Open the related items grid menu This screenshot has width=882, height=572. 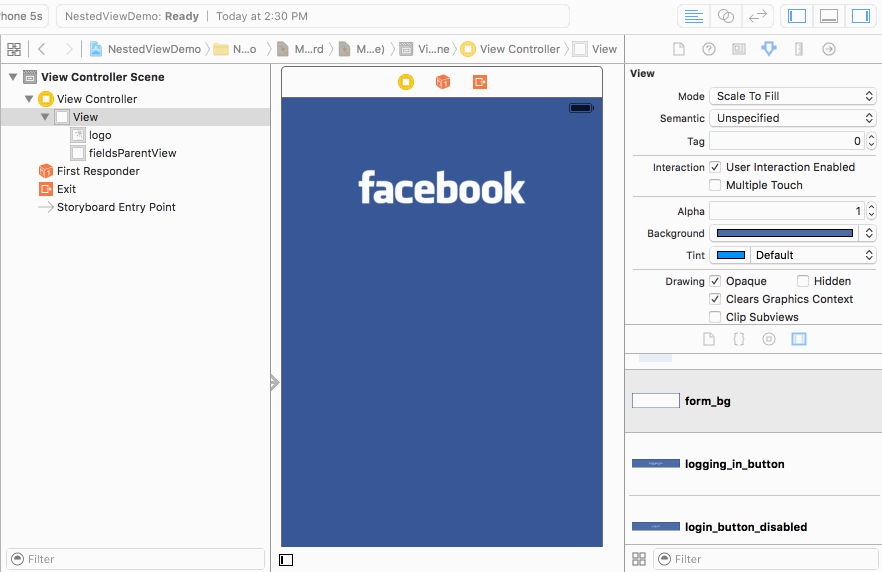pos(14,49)
